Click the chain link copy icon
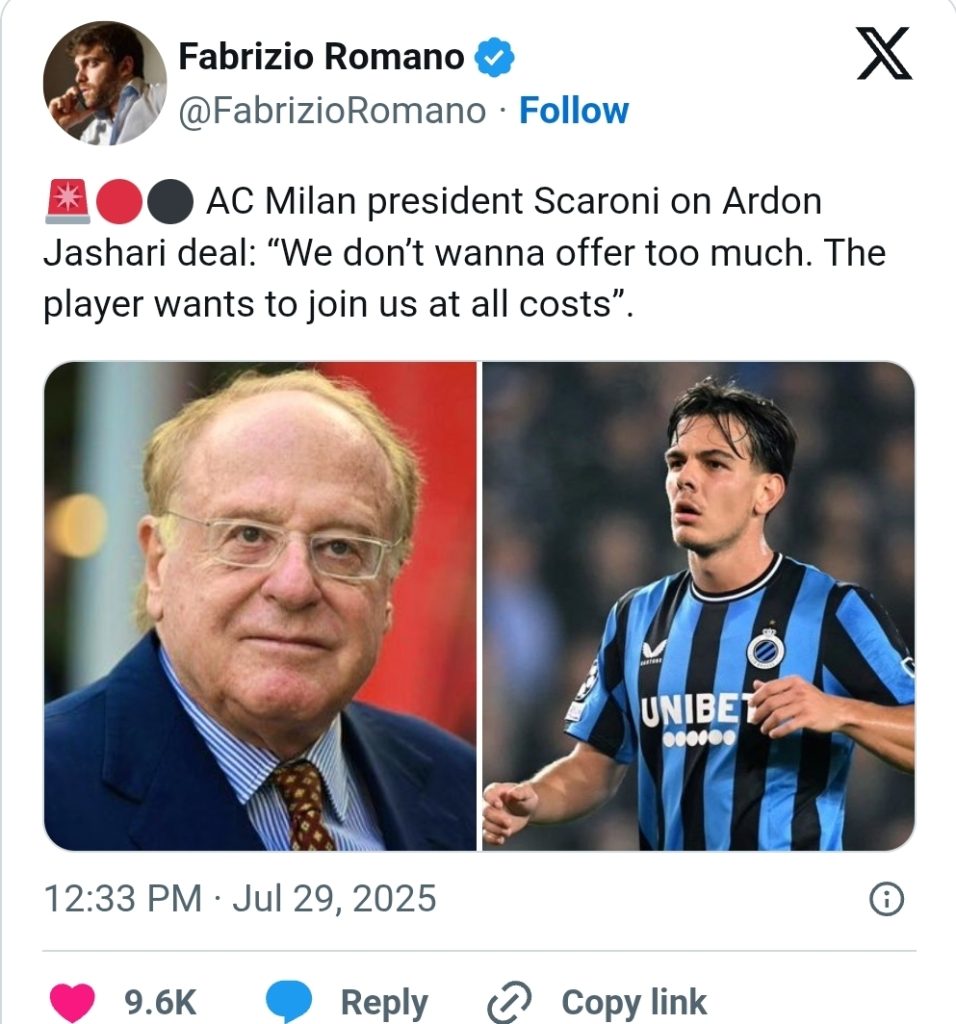The width and height of the screenshot is (956, 1024). [506, 1001]
